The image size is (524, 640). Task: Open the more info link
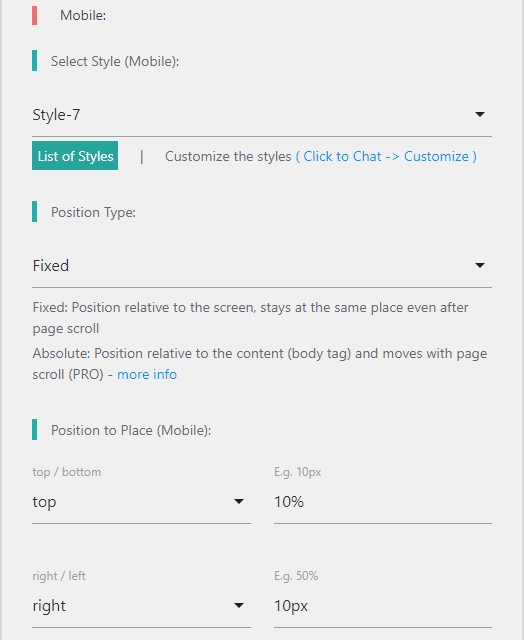147,374
